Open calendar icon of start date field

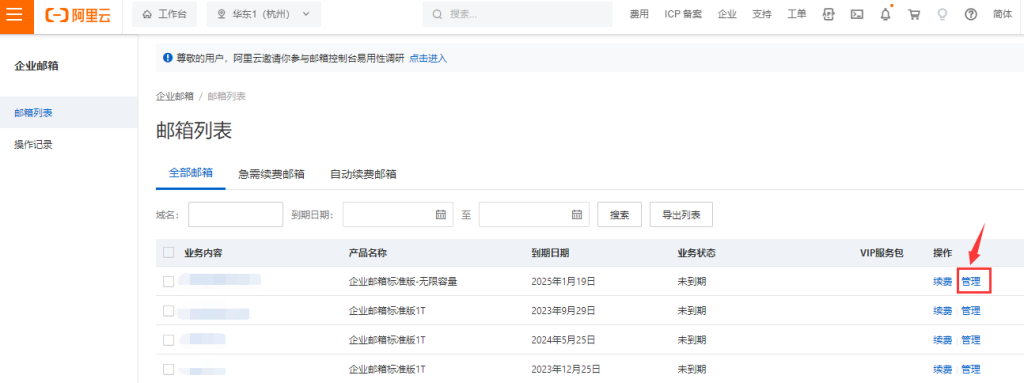point(441,214)
